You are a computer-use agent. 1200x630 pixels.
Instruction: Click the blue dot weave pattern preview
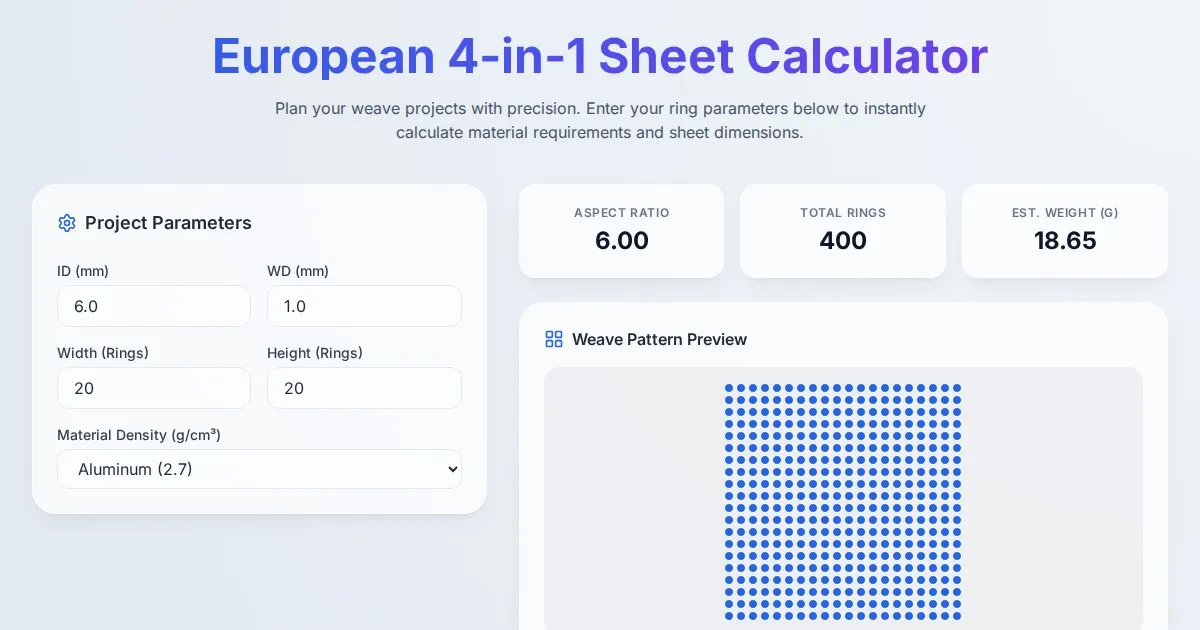click(x=843, y=500)
